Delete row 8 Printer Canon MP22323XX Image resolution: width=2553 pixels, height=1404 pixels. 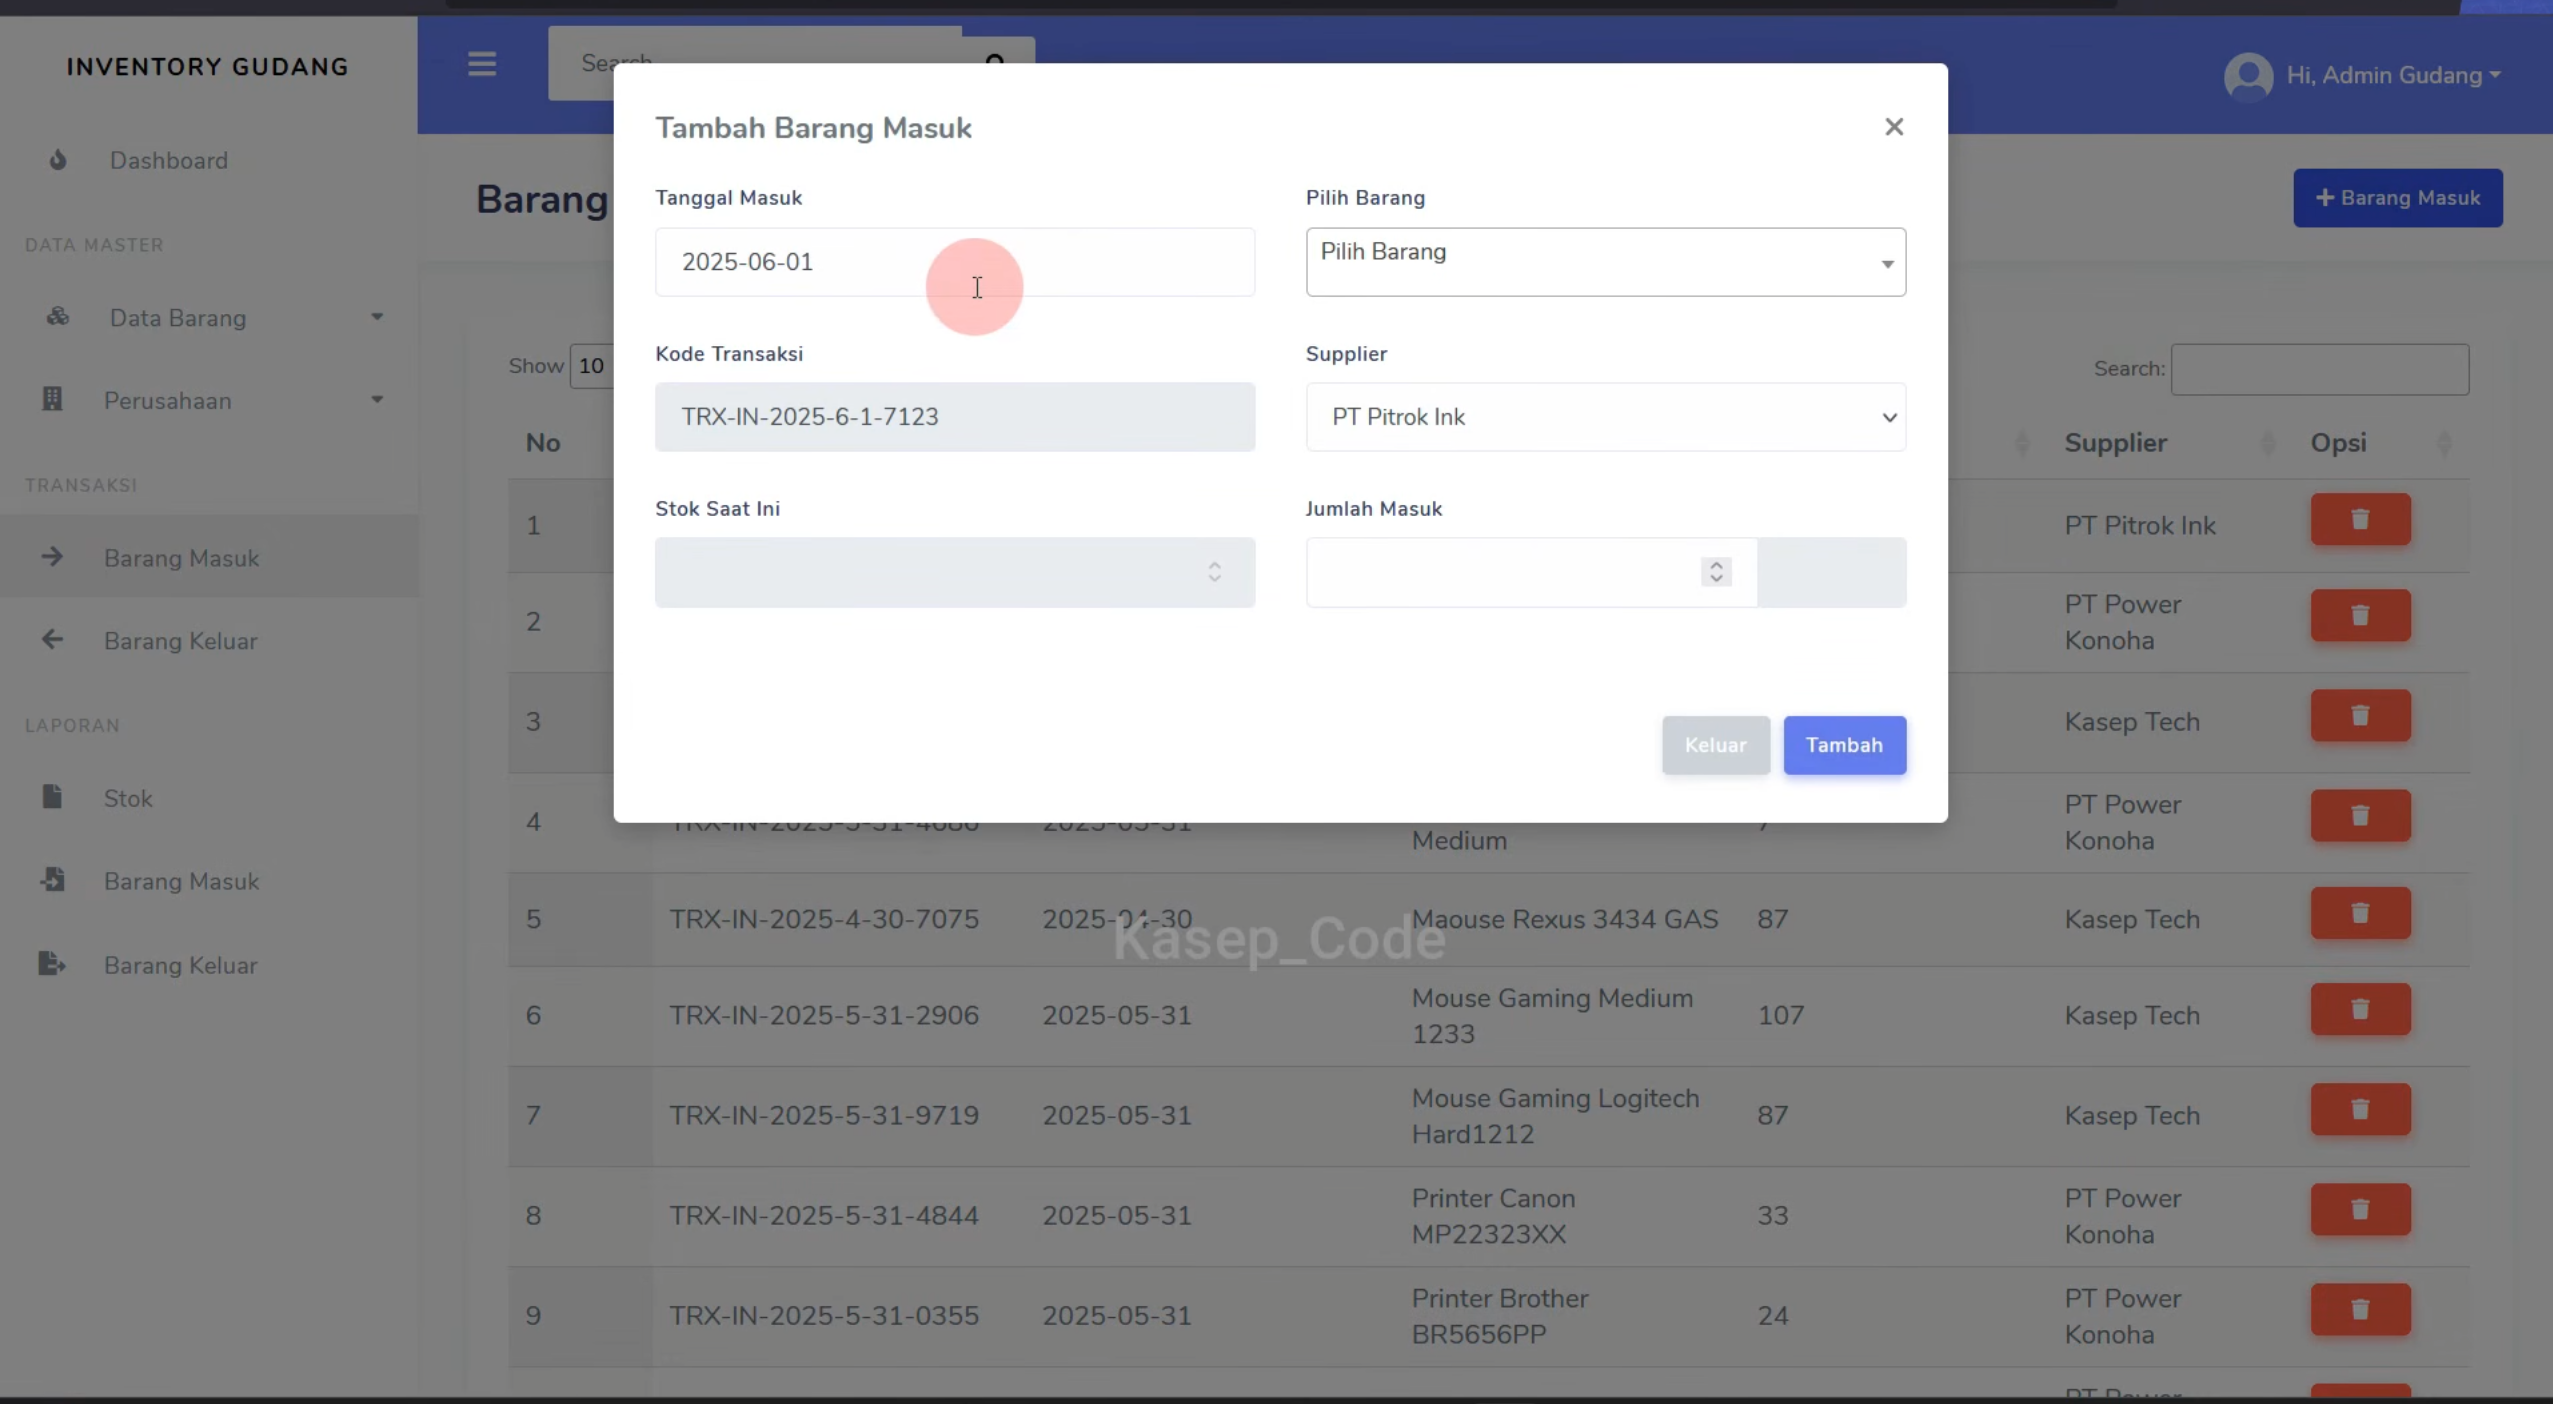(2360, 1210)
